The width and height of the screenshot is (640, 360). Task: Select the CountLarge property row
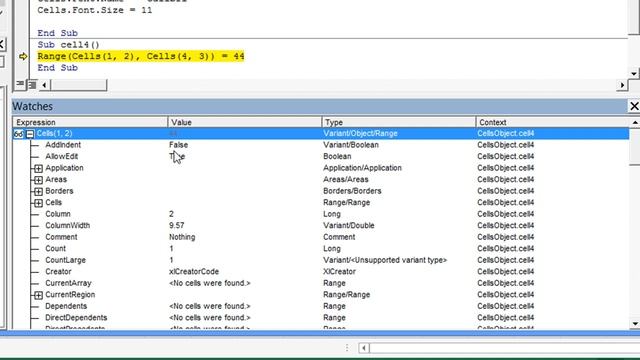321,260
